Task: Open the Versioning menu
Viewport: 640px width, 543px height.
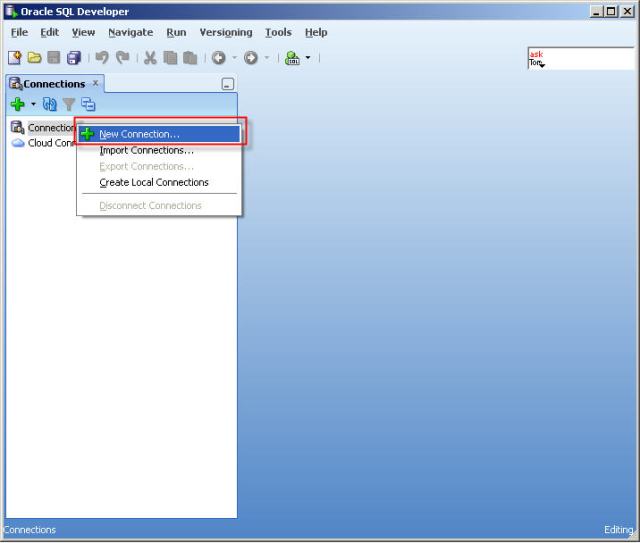Action: 226,32
